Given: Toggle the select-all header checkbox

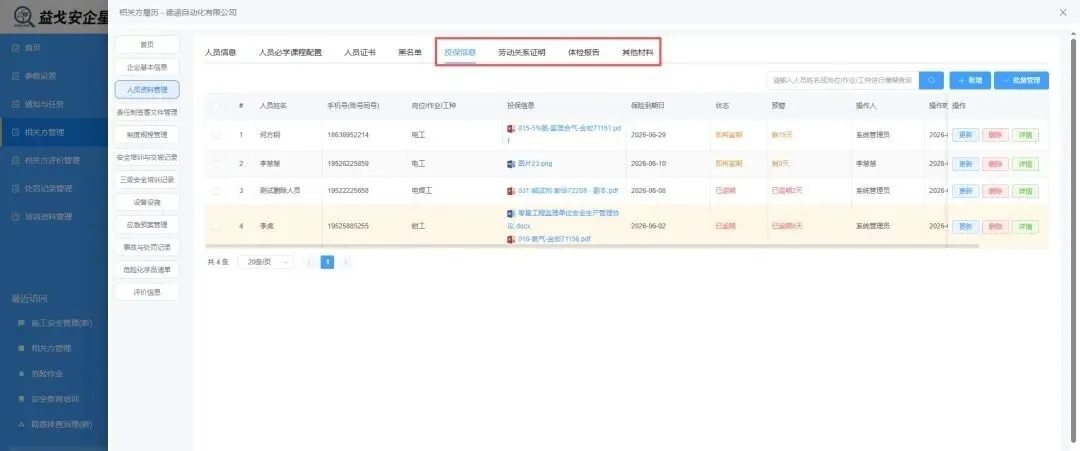Looking at the screenshot, I should coord(216,106).
